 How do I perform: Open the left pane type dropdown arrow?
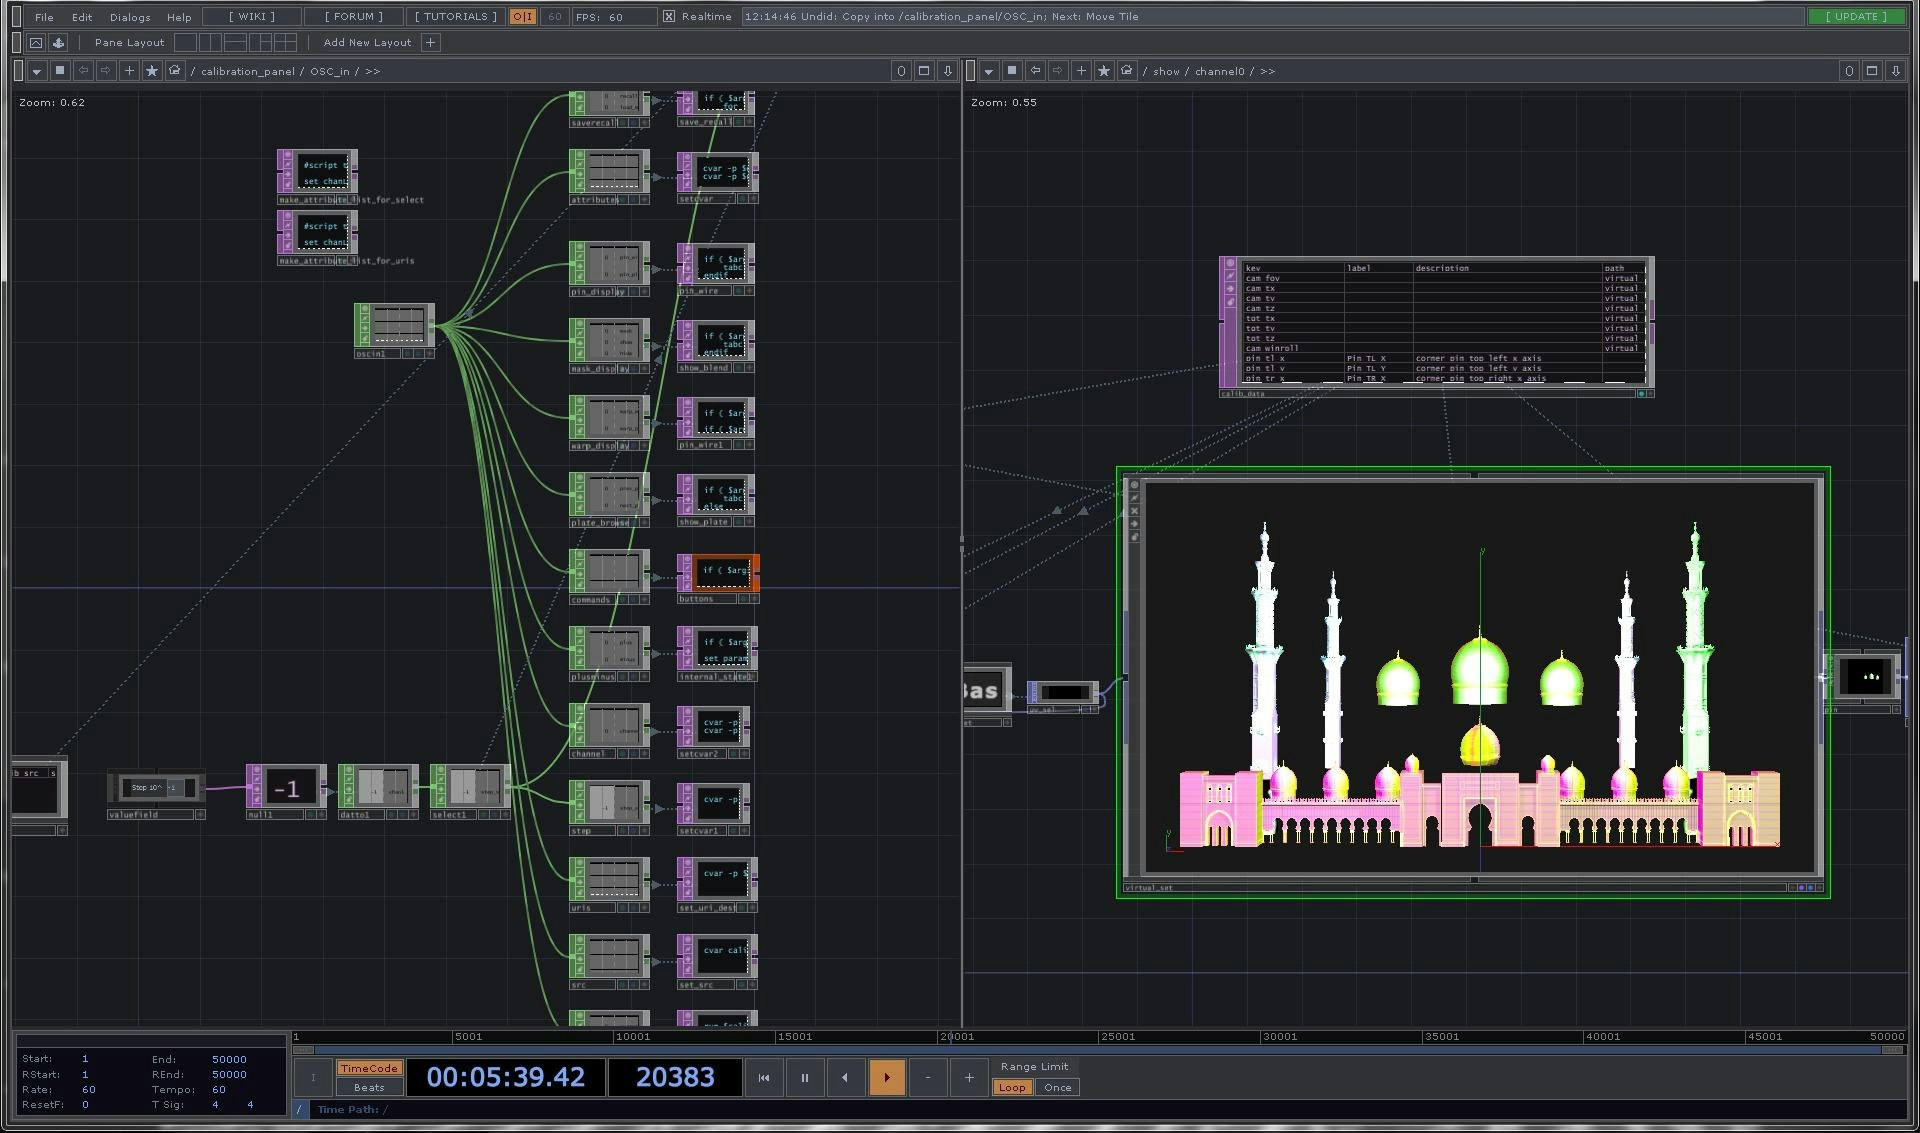pos(36,71)
